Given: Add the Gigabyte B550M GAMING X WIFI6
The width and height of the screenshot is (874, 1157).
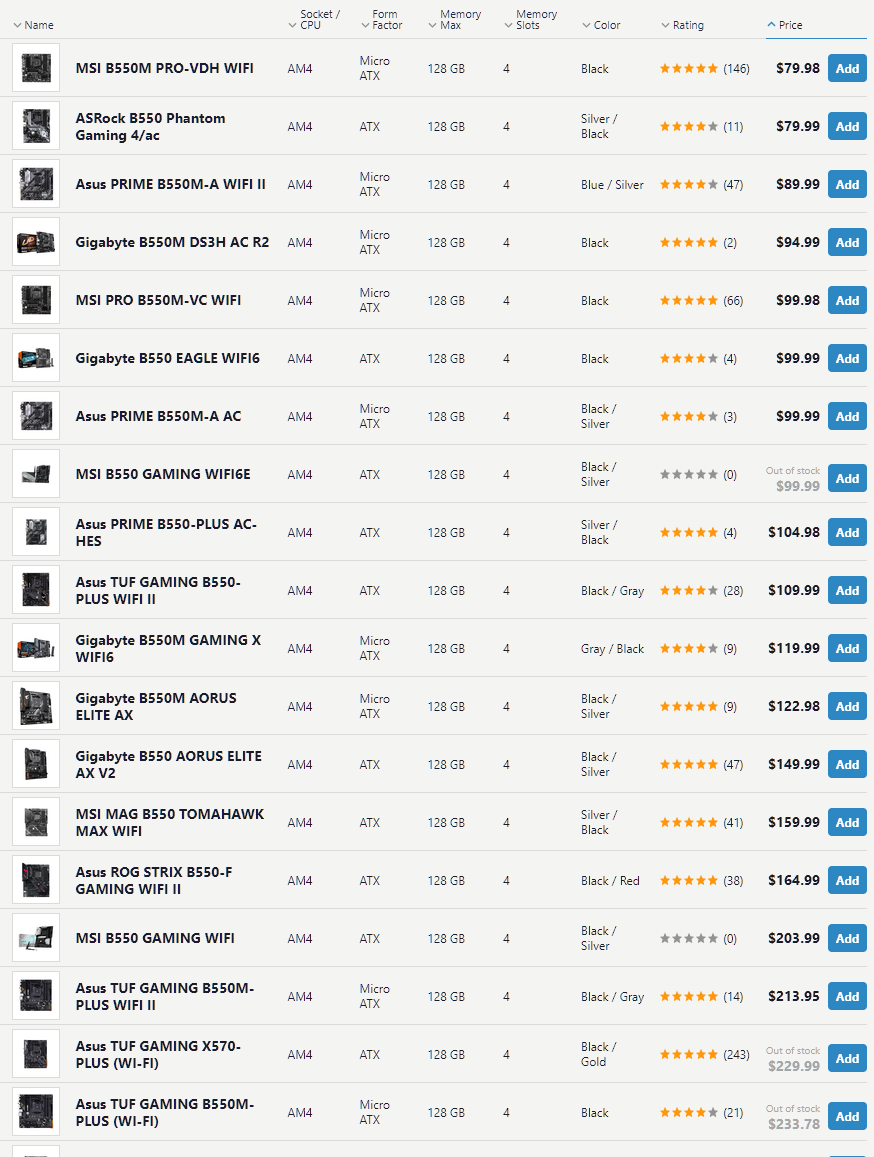Looking at the screenshot, I should point(847,649).
